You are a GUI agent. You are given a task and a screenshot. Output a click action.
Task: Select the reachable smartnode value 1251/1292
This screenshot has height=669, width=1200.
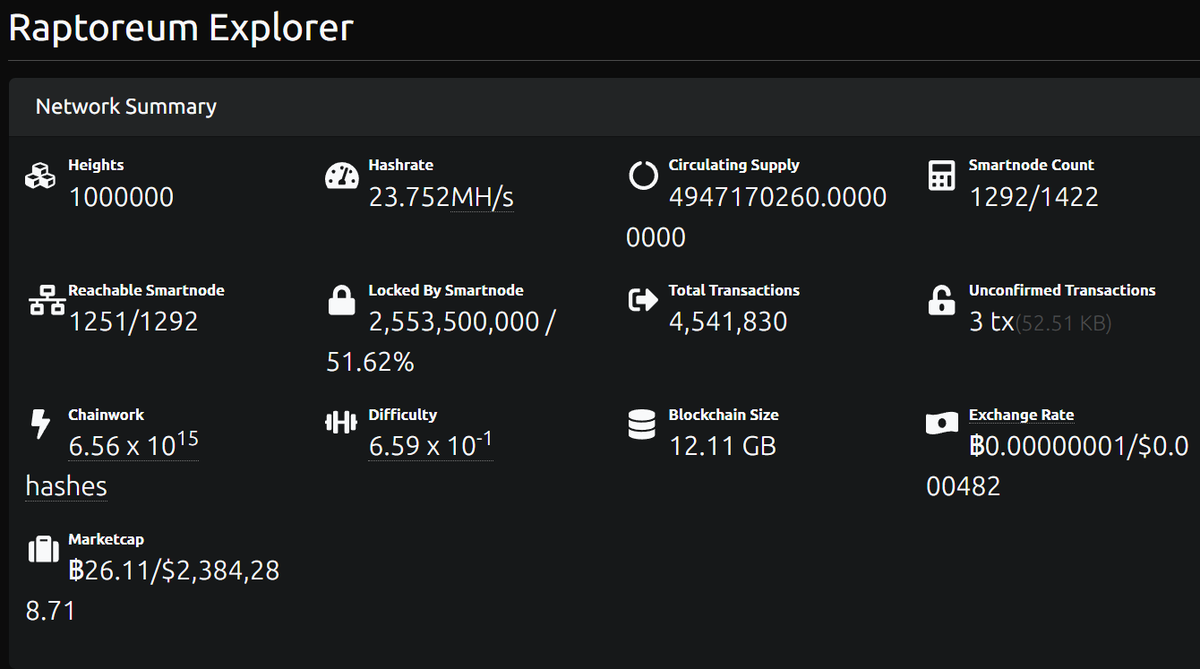[133, 322]
